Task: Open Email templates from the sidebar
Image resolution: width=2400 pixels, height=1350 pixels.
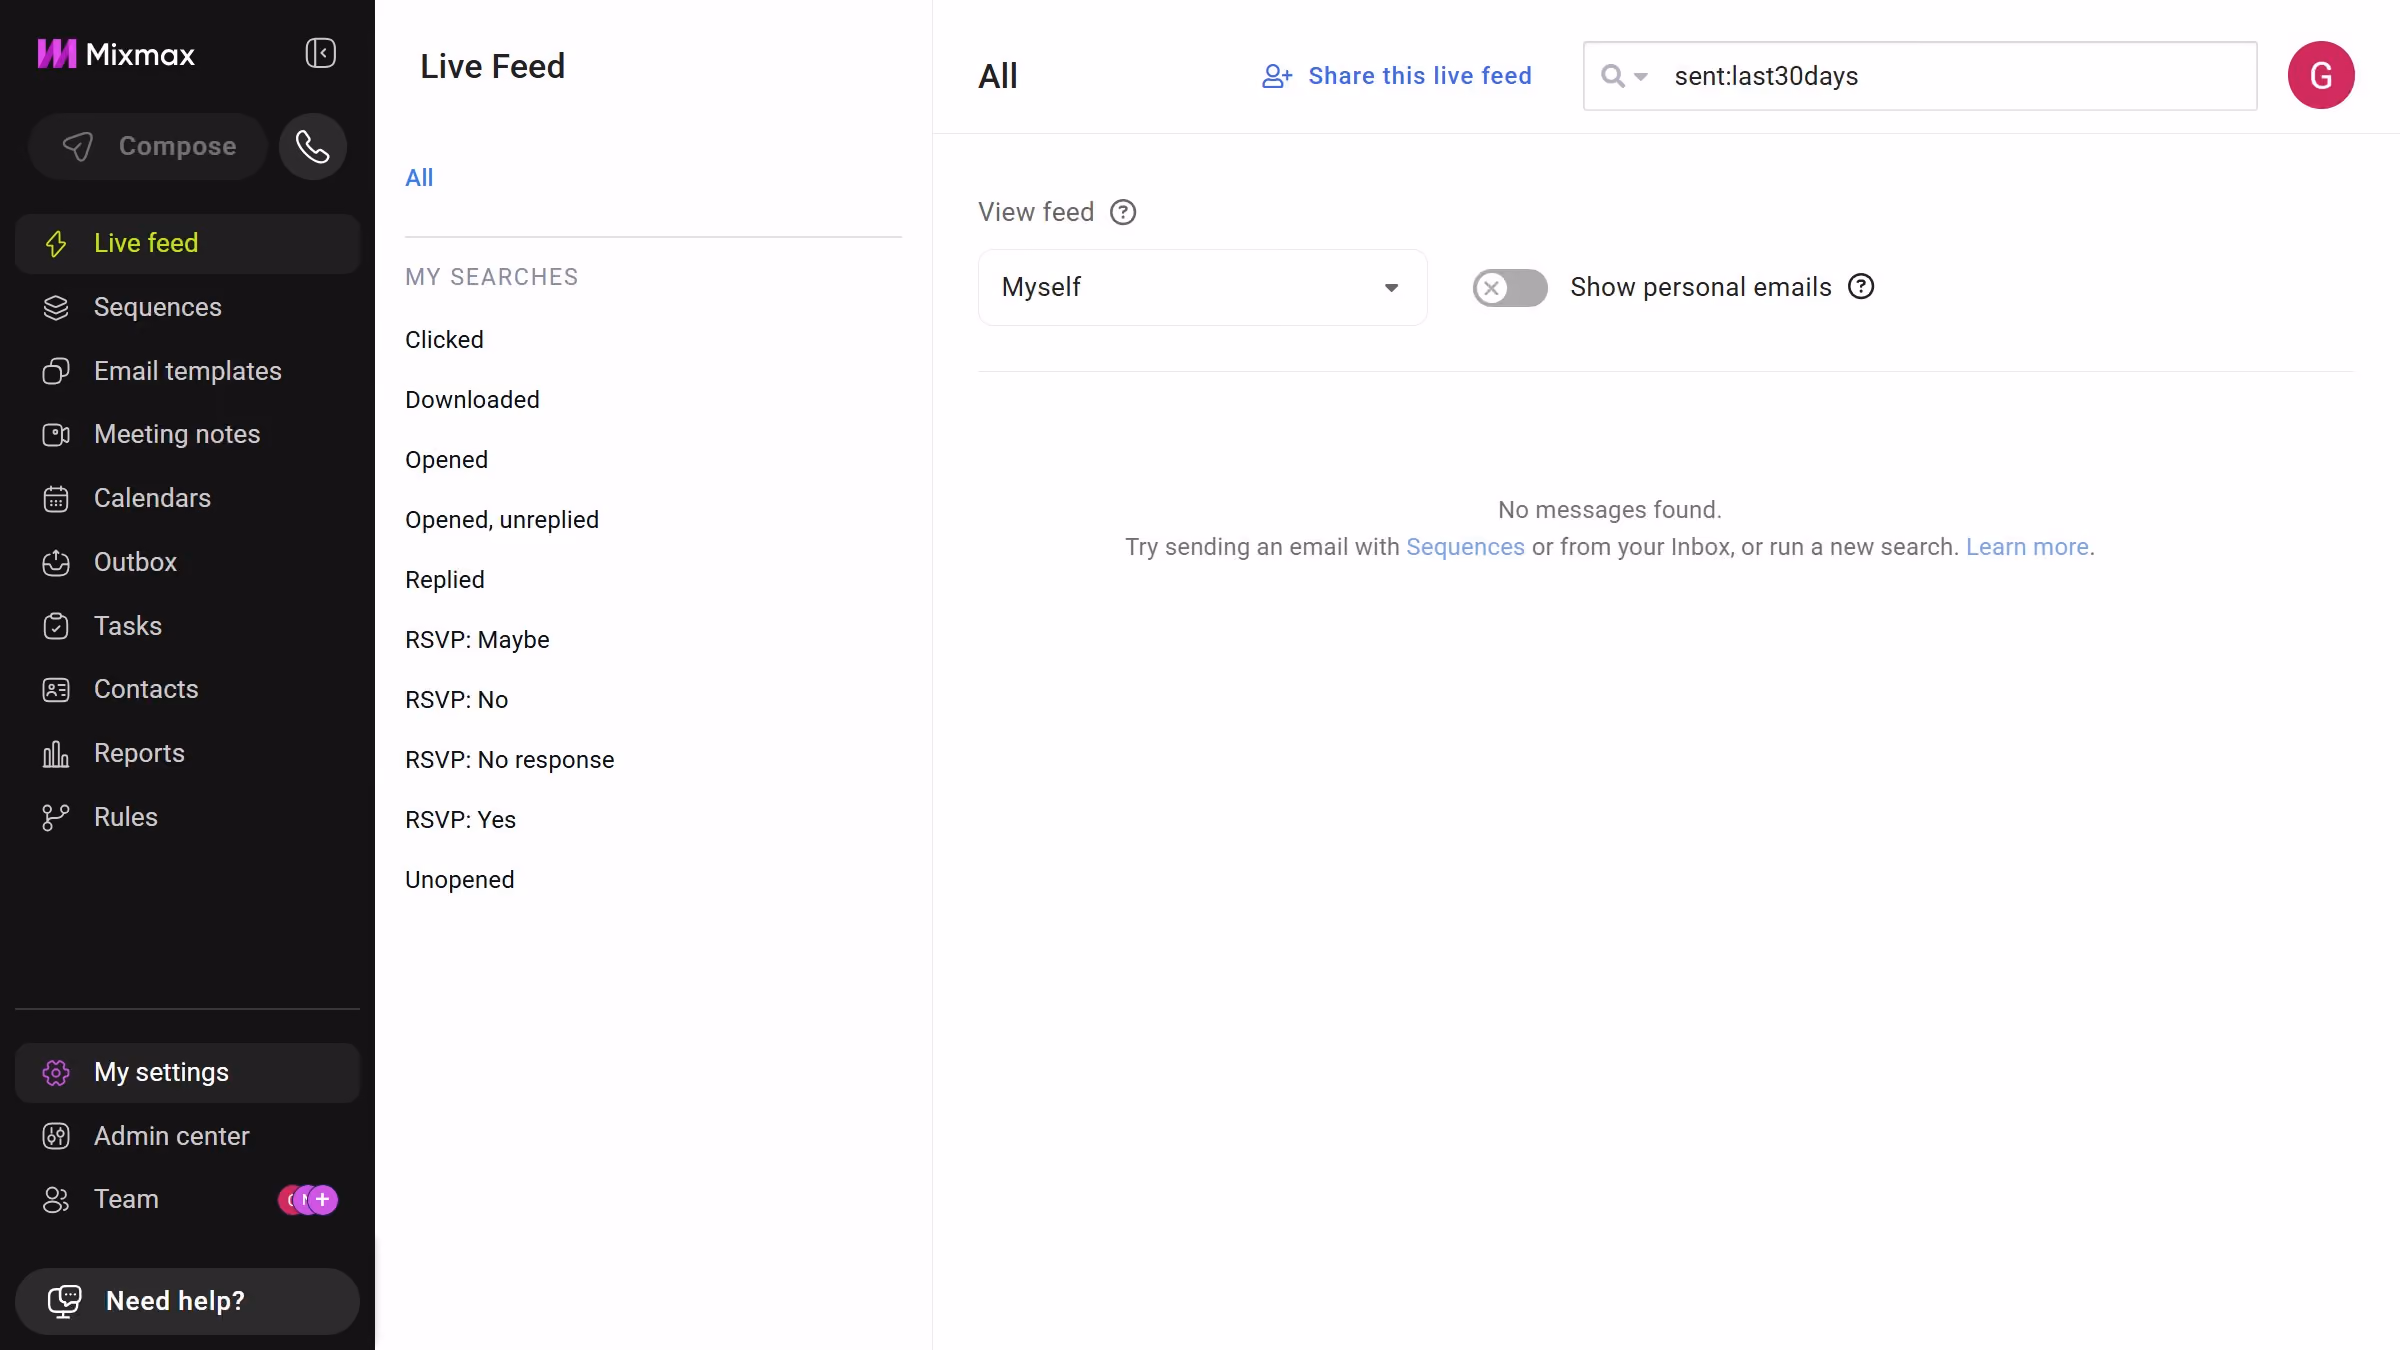Action: coord(187,371)
